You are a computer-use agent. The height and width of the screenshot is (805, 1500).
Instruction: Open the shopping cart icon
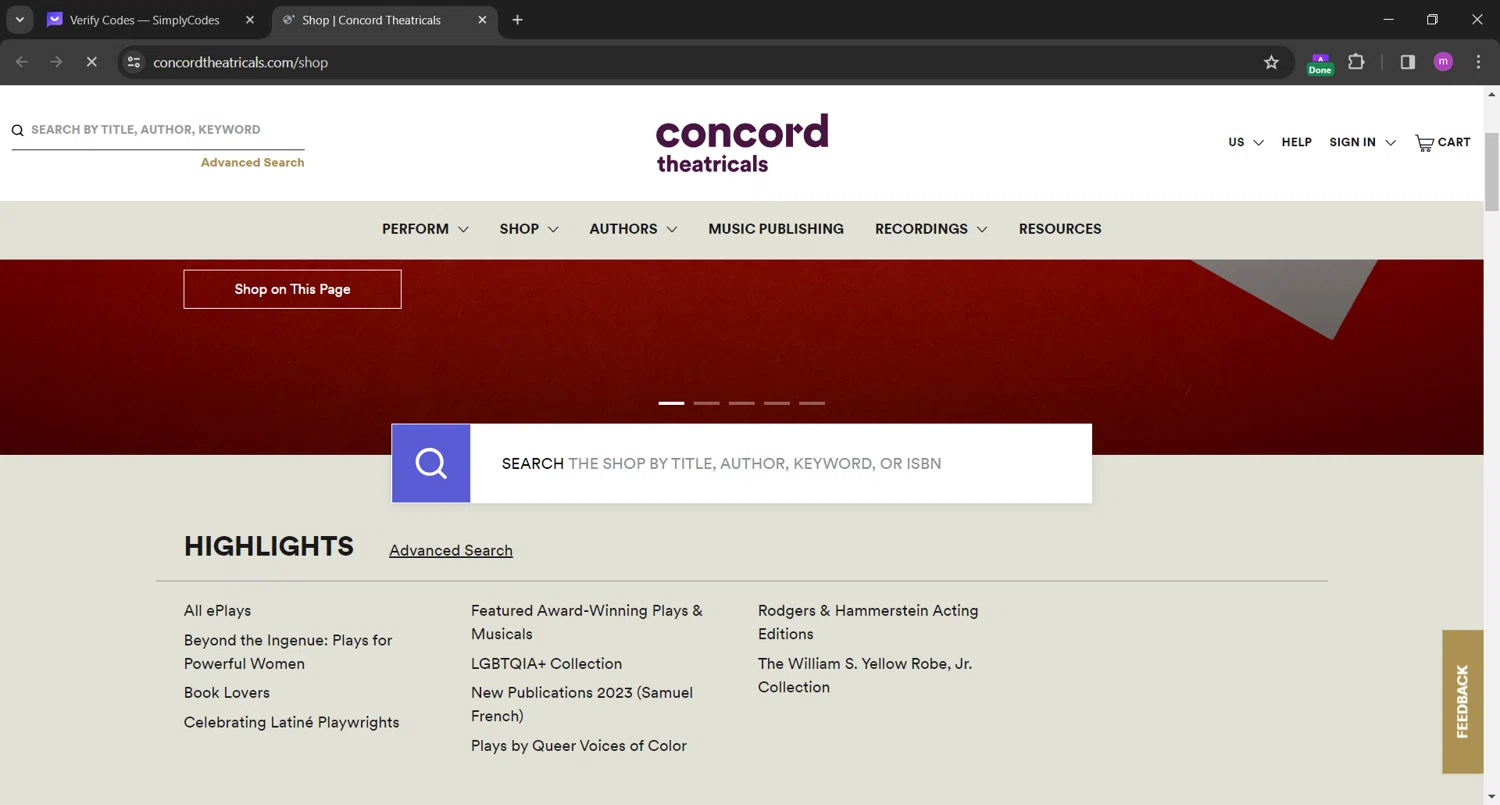coord(1425,143)
